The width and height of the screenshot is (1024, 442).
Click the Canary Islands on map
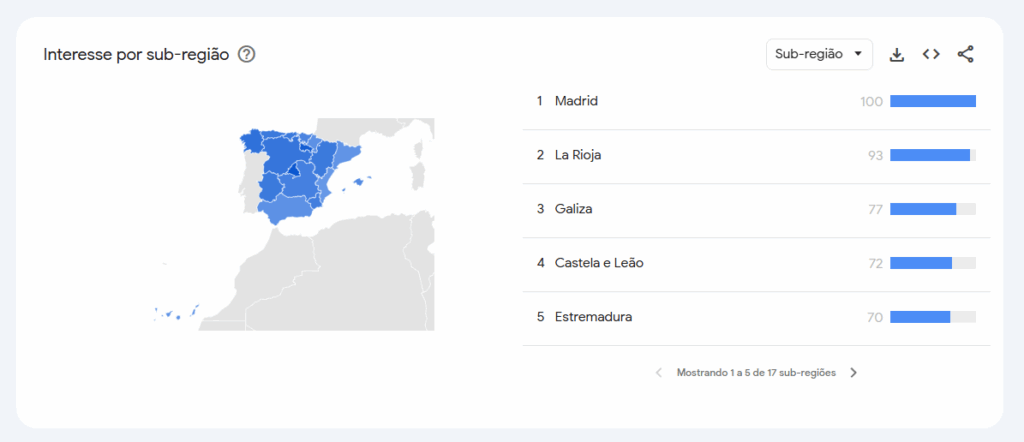click(x=176, y=315)
